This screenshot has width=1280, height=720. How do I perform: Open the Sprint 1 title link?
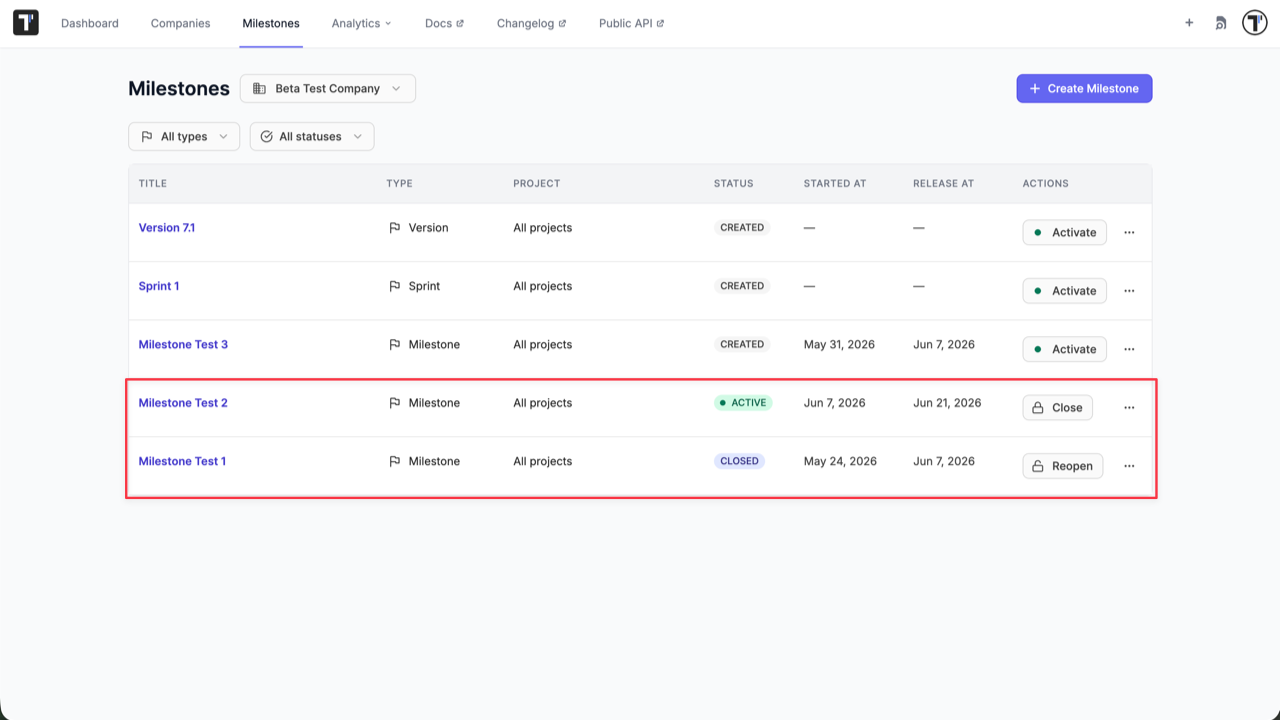coord(159,286)
